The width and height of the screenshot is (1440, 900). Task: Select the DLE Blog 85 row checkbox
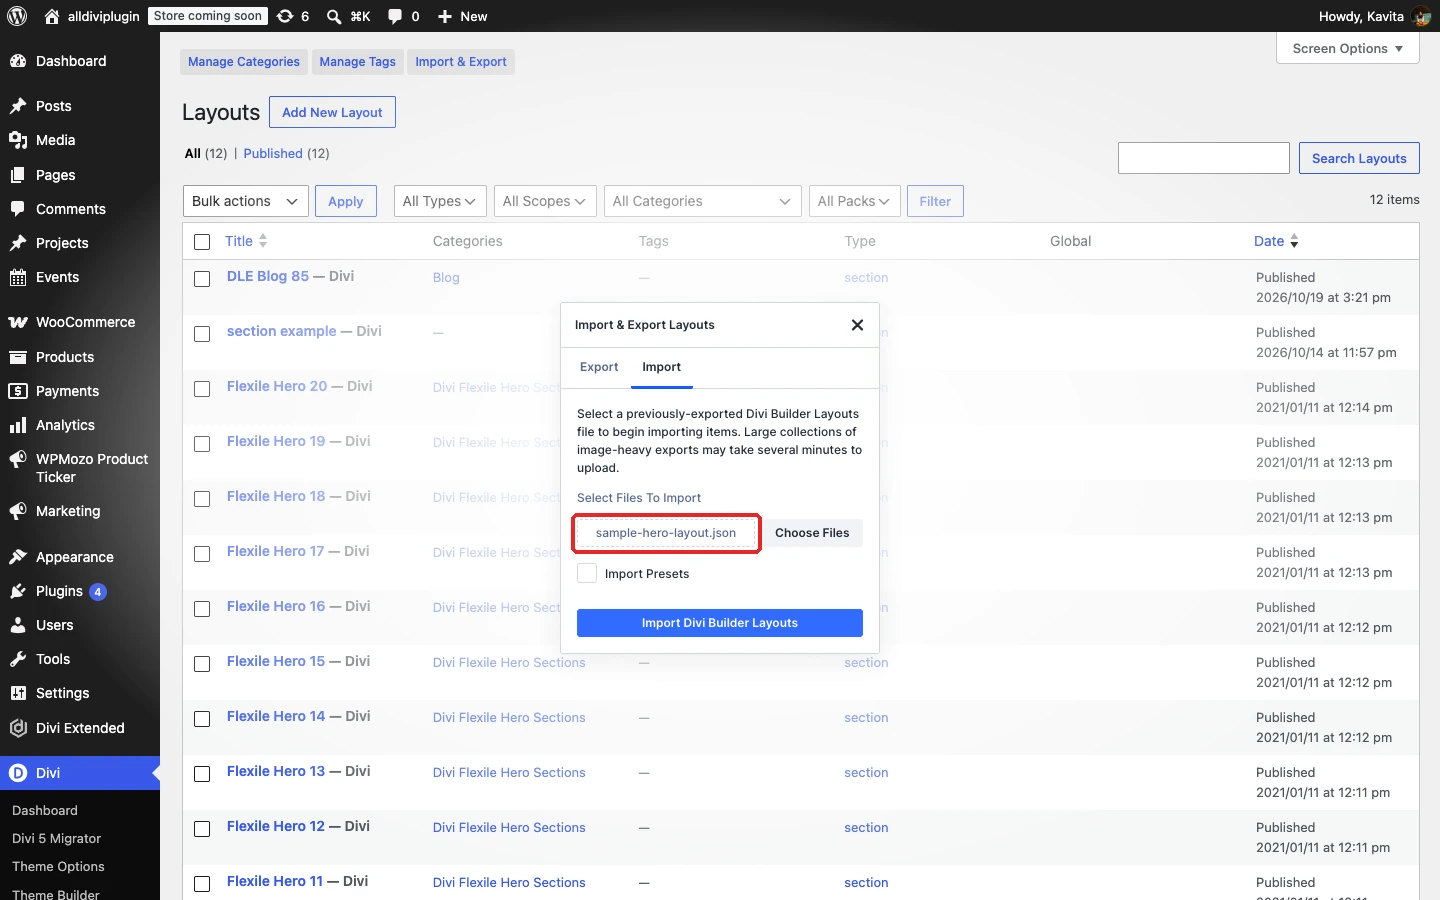pos(202,279)
